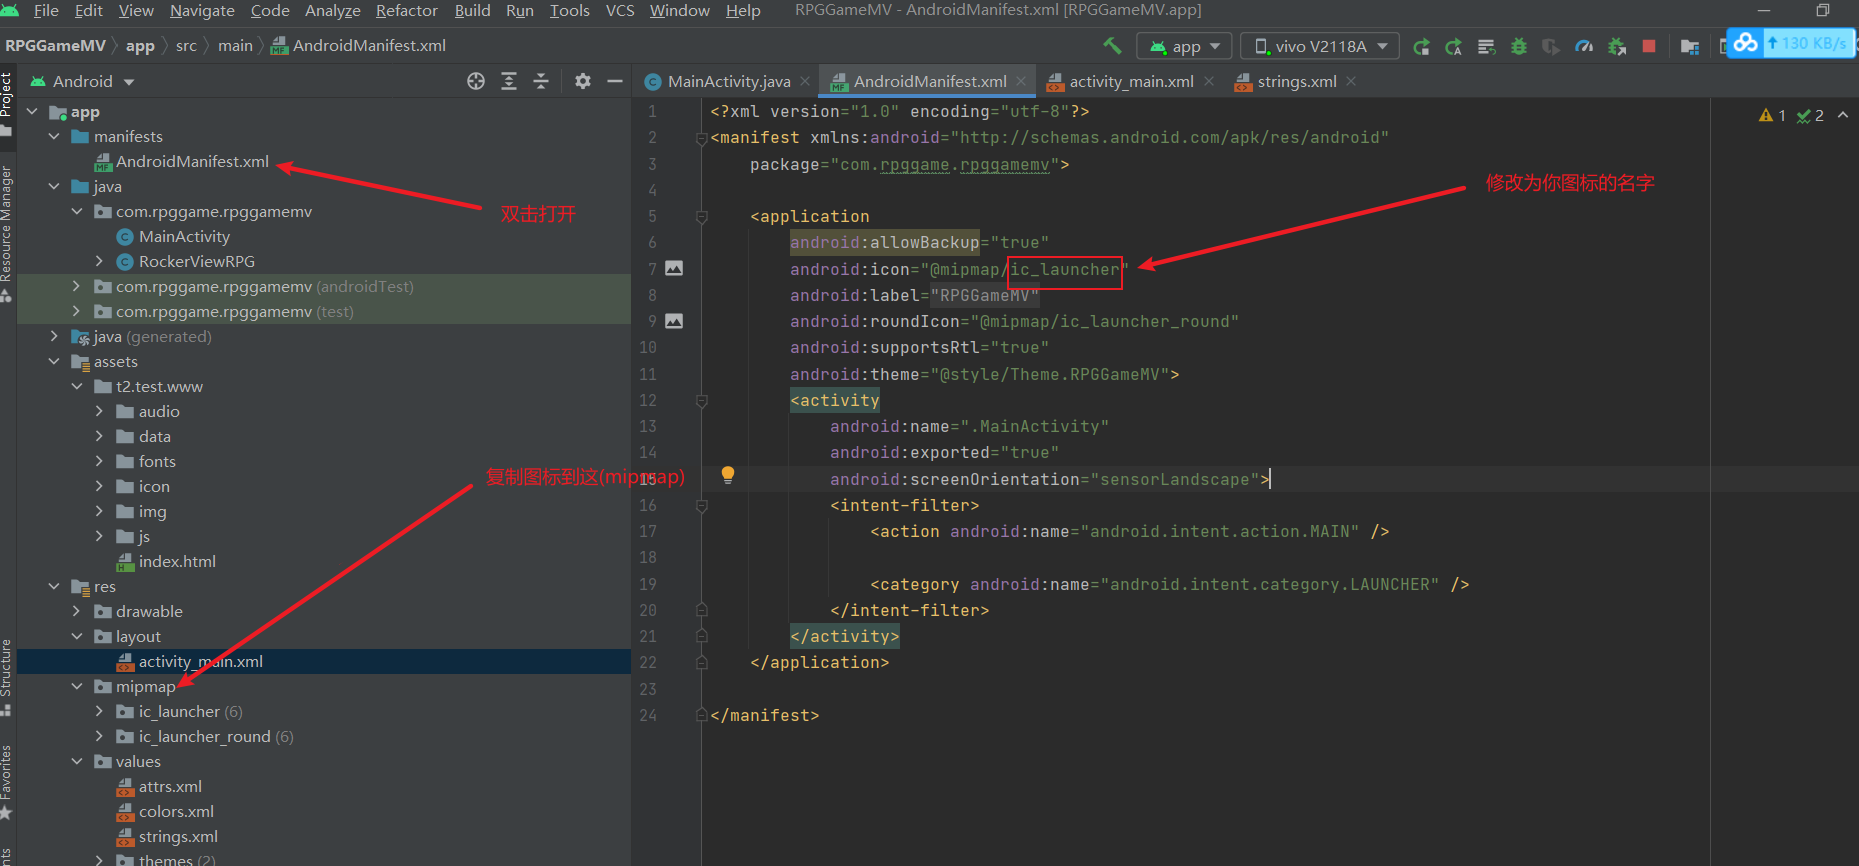Expand the audio folder
Viewport: 1859px width, 866px height.
click(99, 411)
